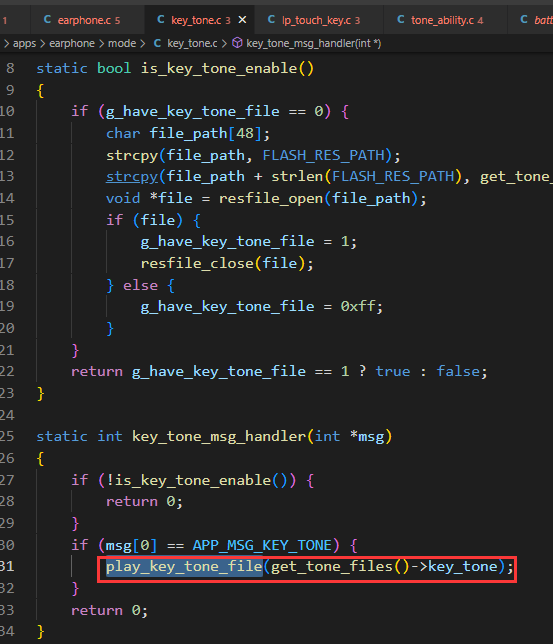The image size is (553, 644).
Task: Click the C file icon on earphone.c tab
Action: pos(48,20)
